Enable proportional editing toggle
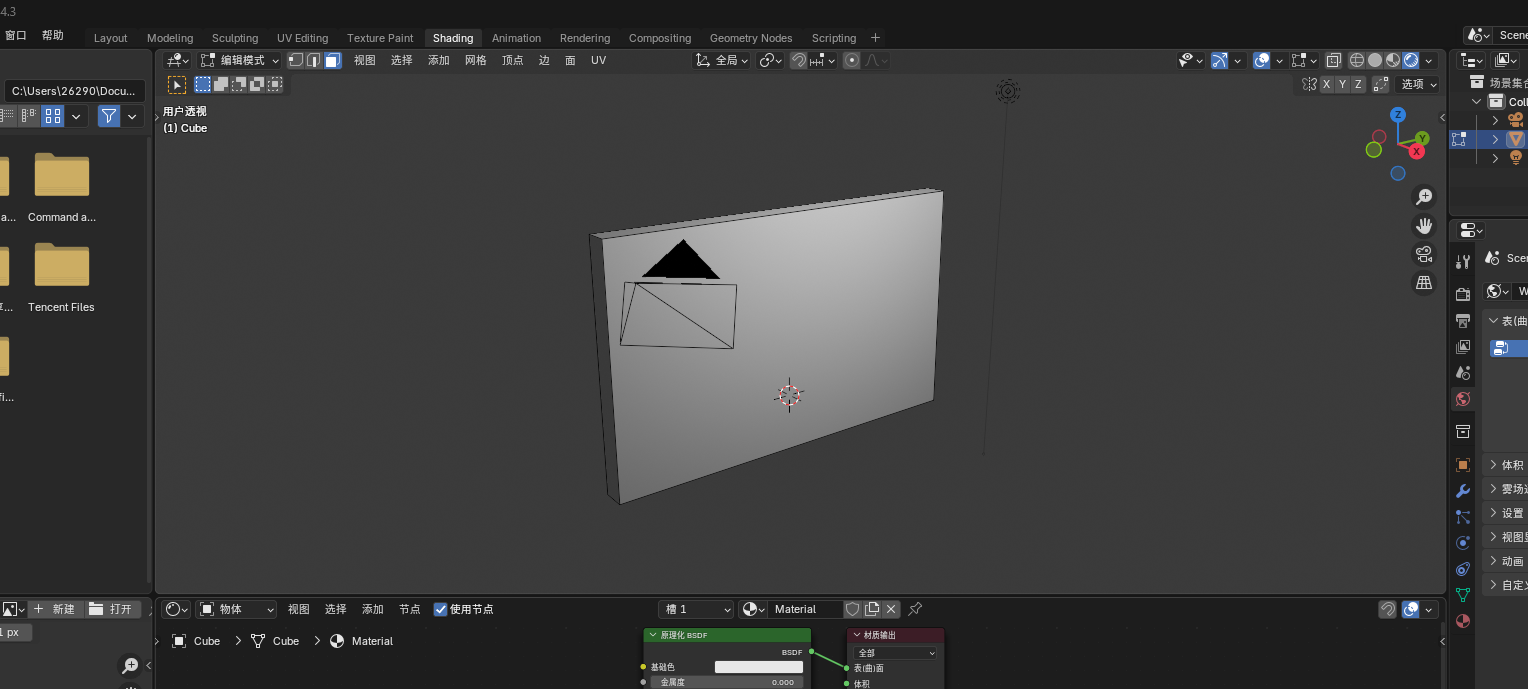The width and height of the screenshot is (1528, 689). [852, 60]
